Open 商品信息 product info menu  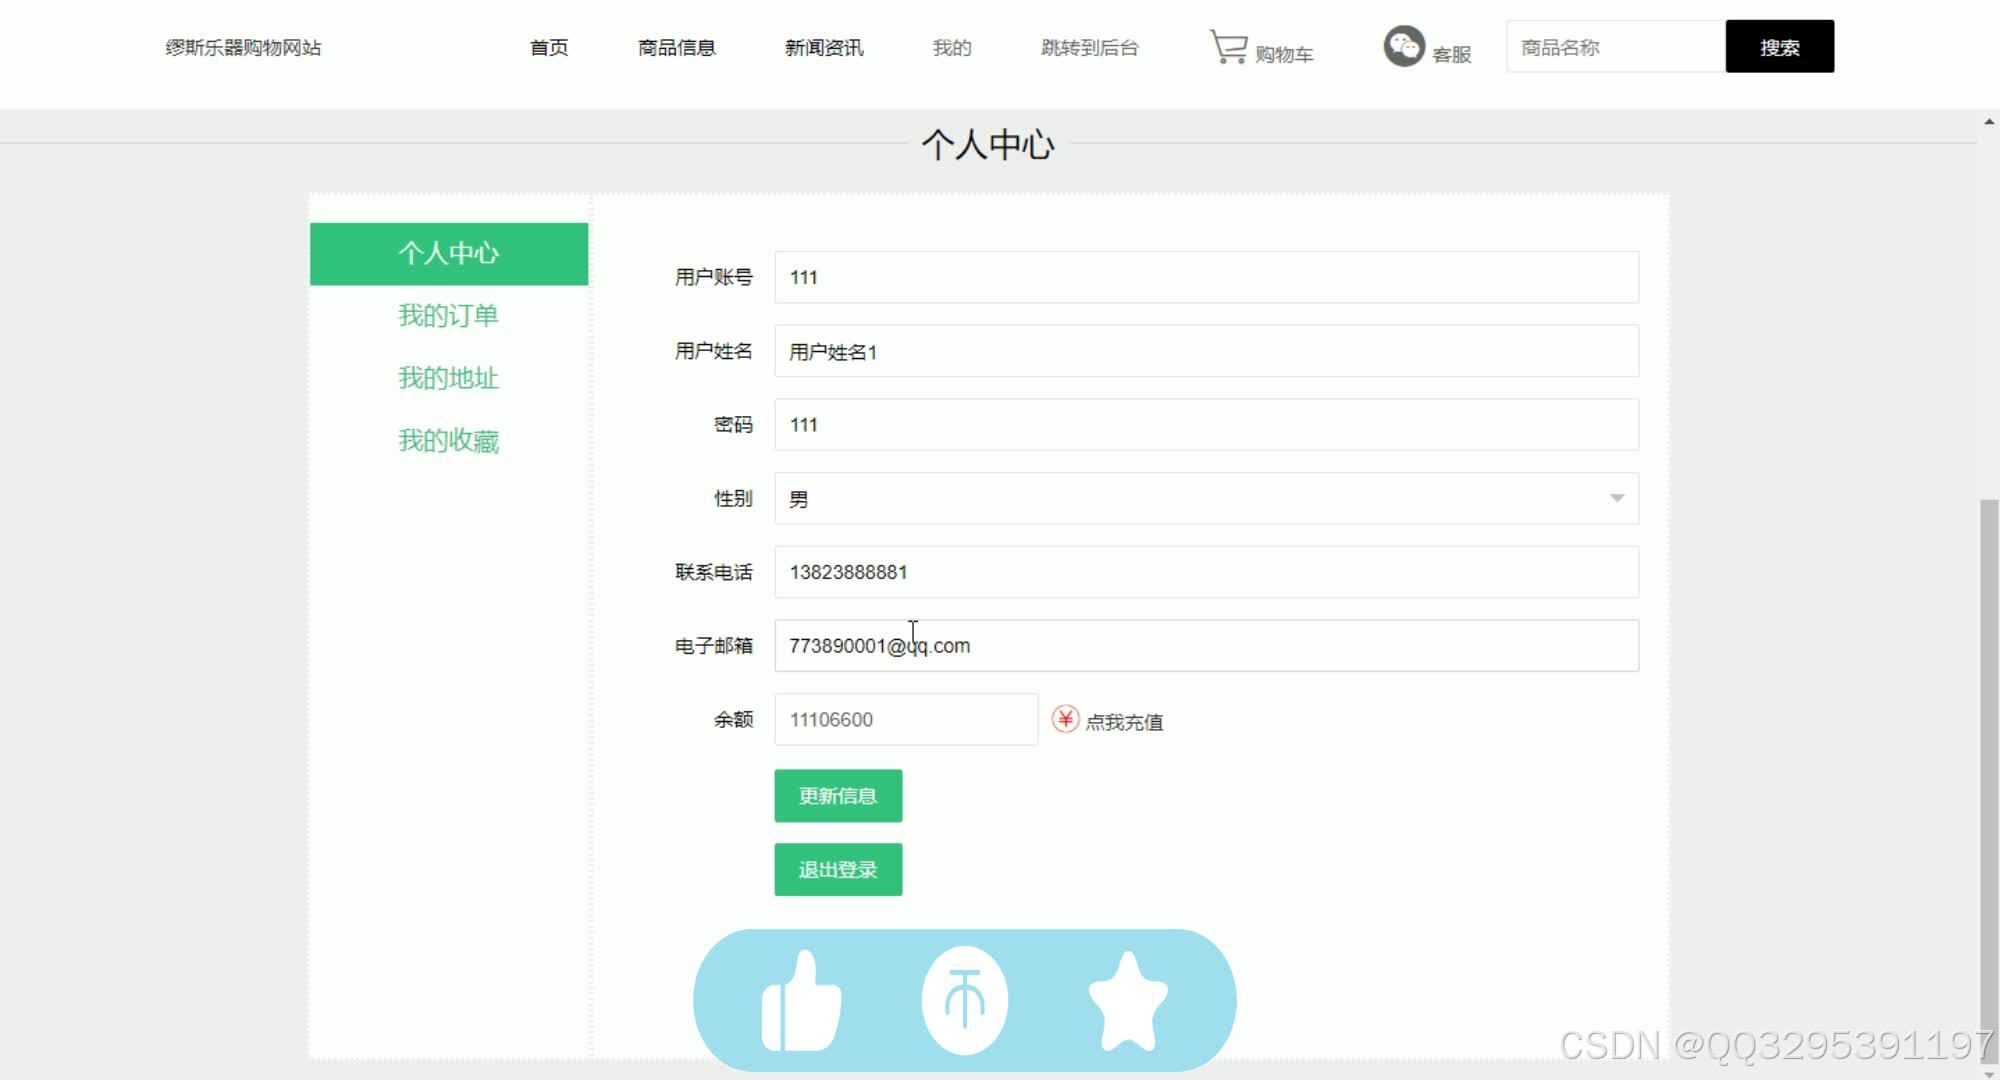(x=677, y=47)
